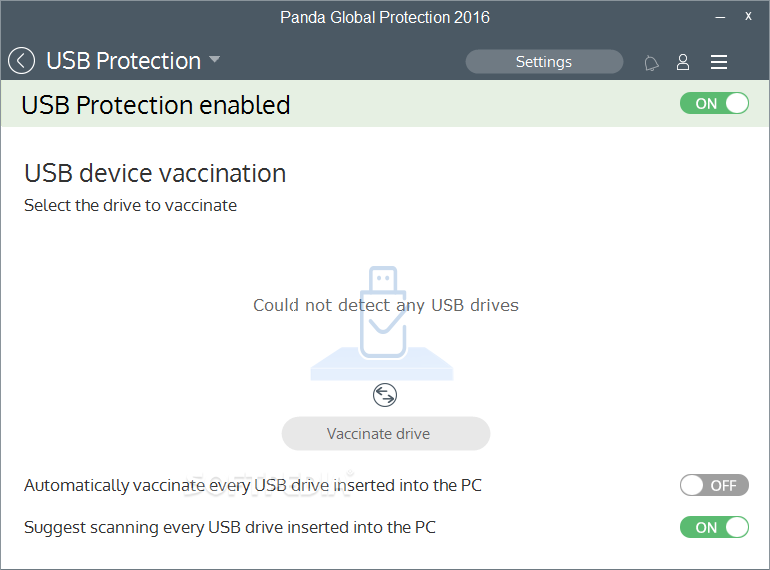
Task: Go back using the circled arrow icon
Action: click(x=22, y=61)
